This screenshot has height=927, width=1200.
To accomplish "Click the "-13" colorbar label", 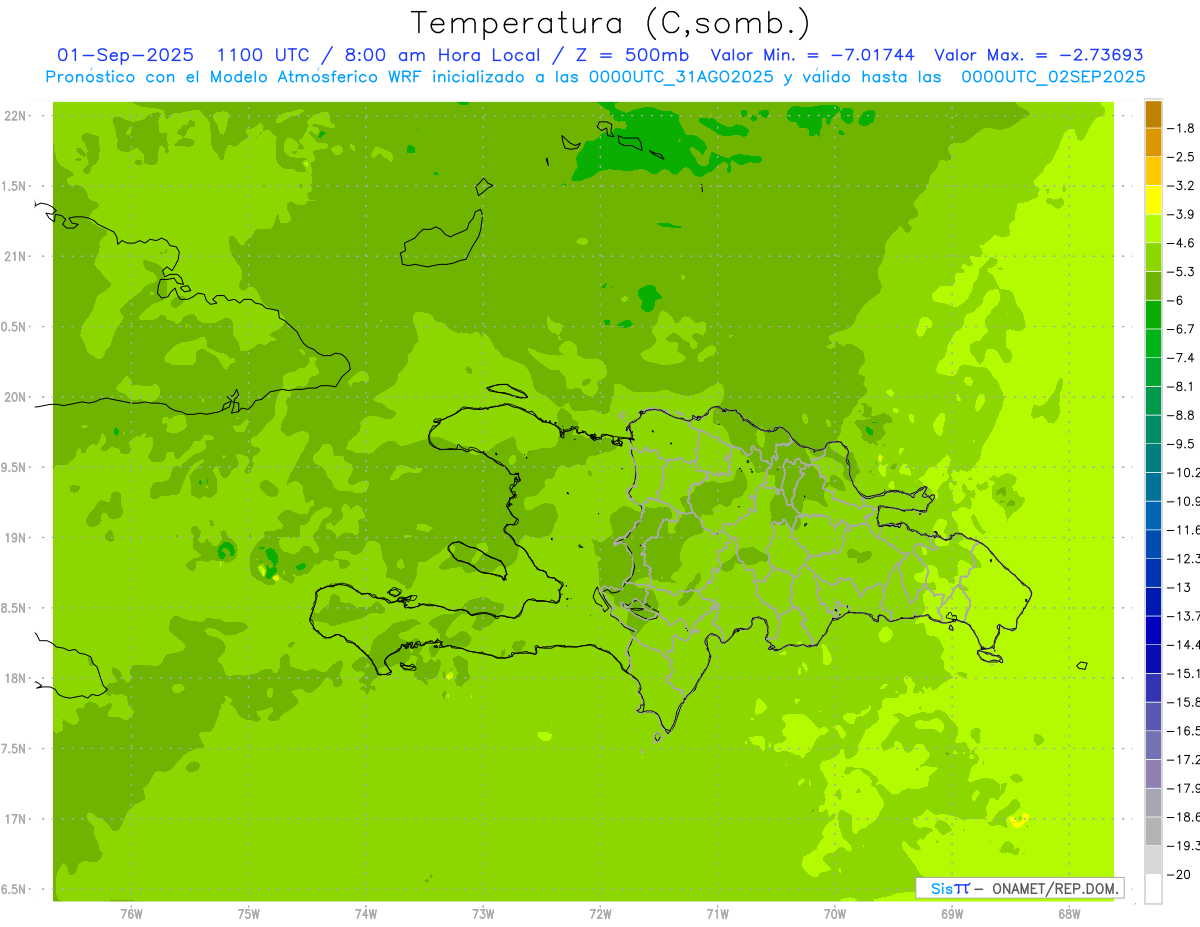I will (x=1180, y=587).
